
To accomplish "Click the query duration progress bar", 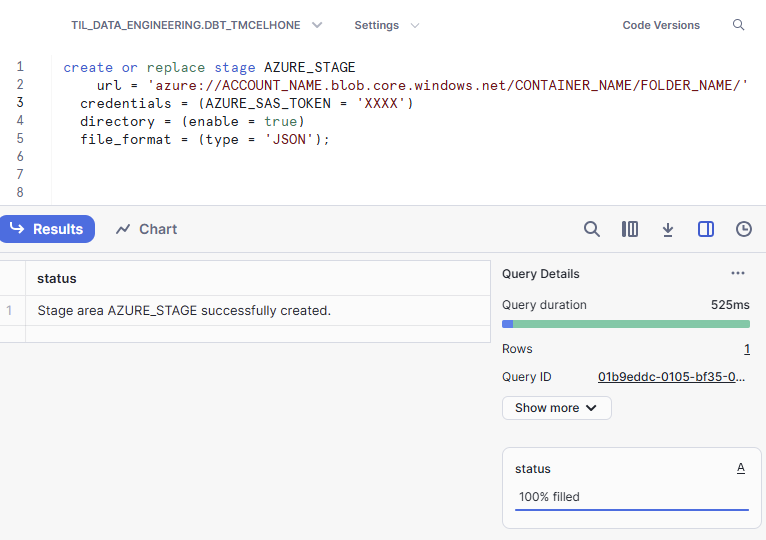I will pos(626,324).
